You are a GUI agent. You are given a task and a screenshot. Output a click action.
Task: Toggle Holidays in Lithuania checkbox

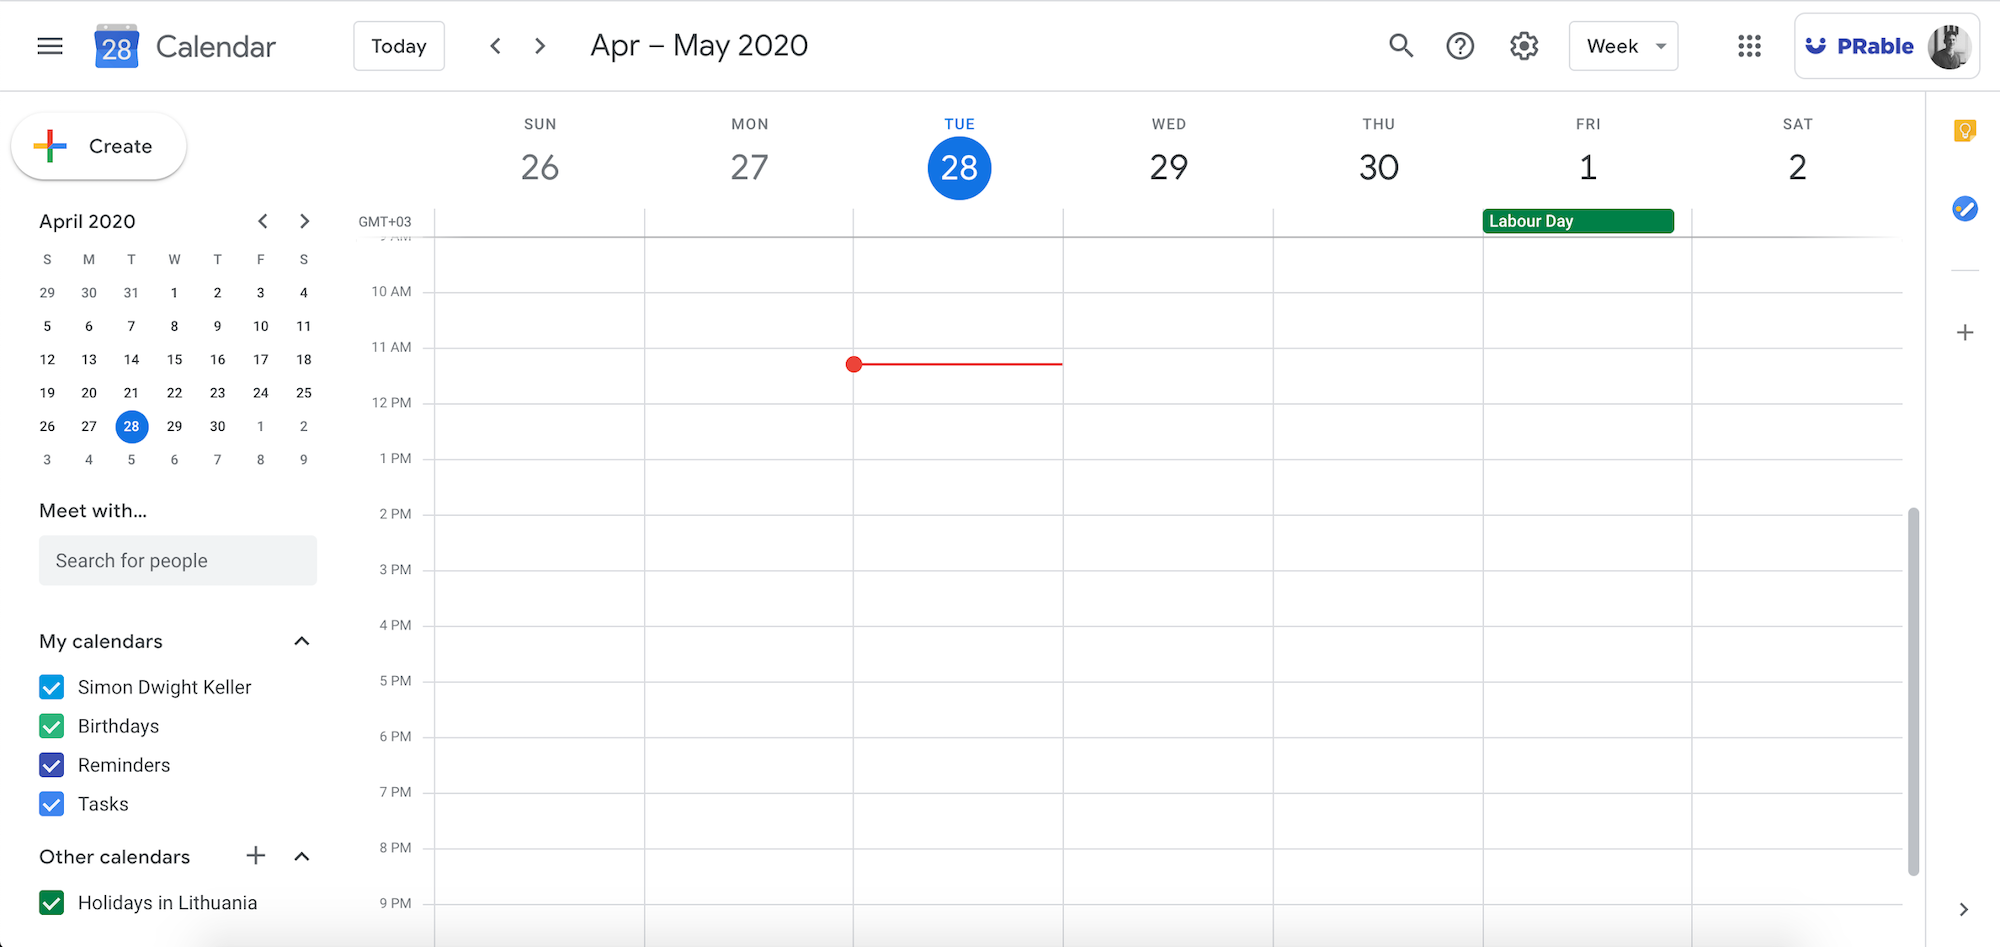52,903
